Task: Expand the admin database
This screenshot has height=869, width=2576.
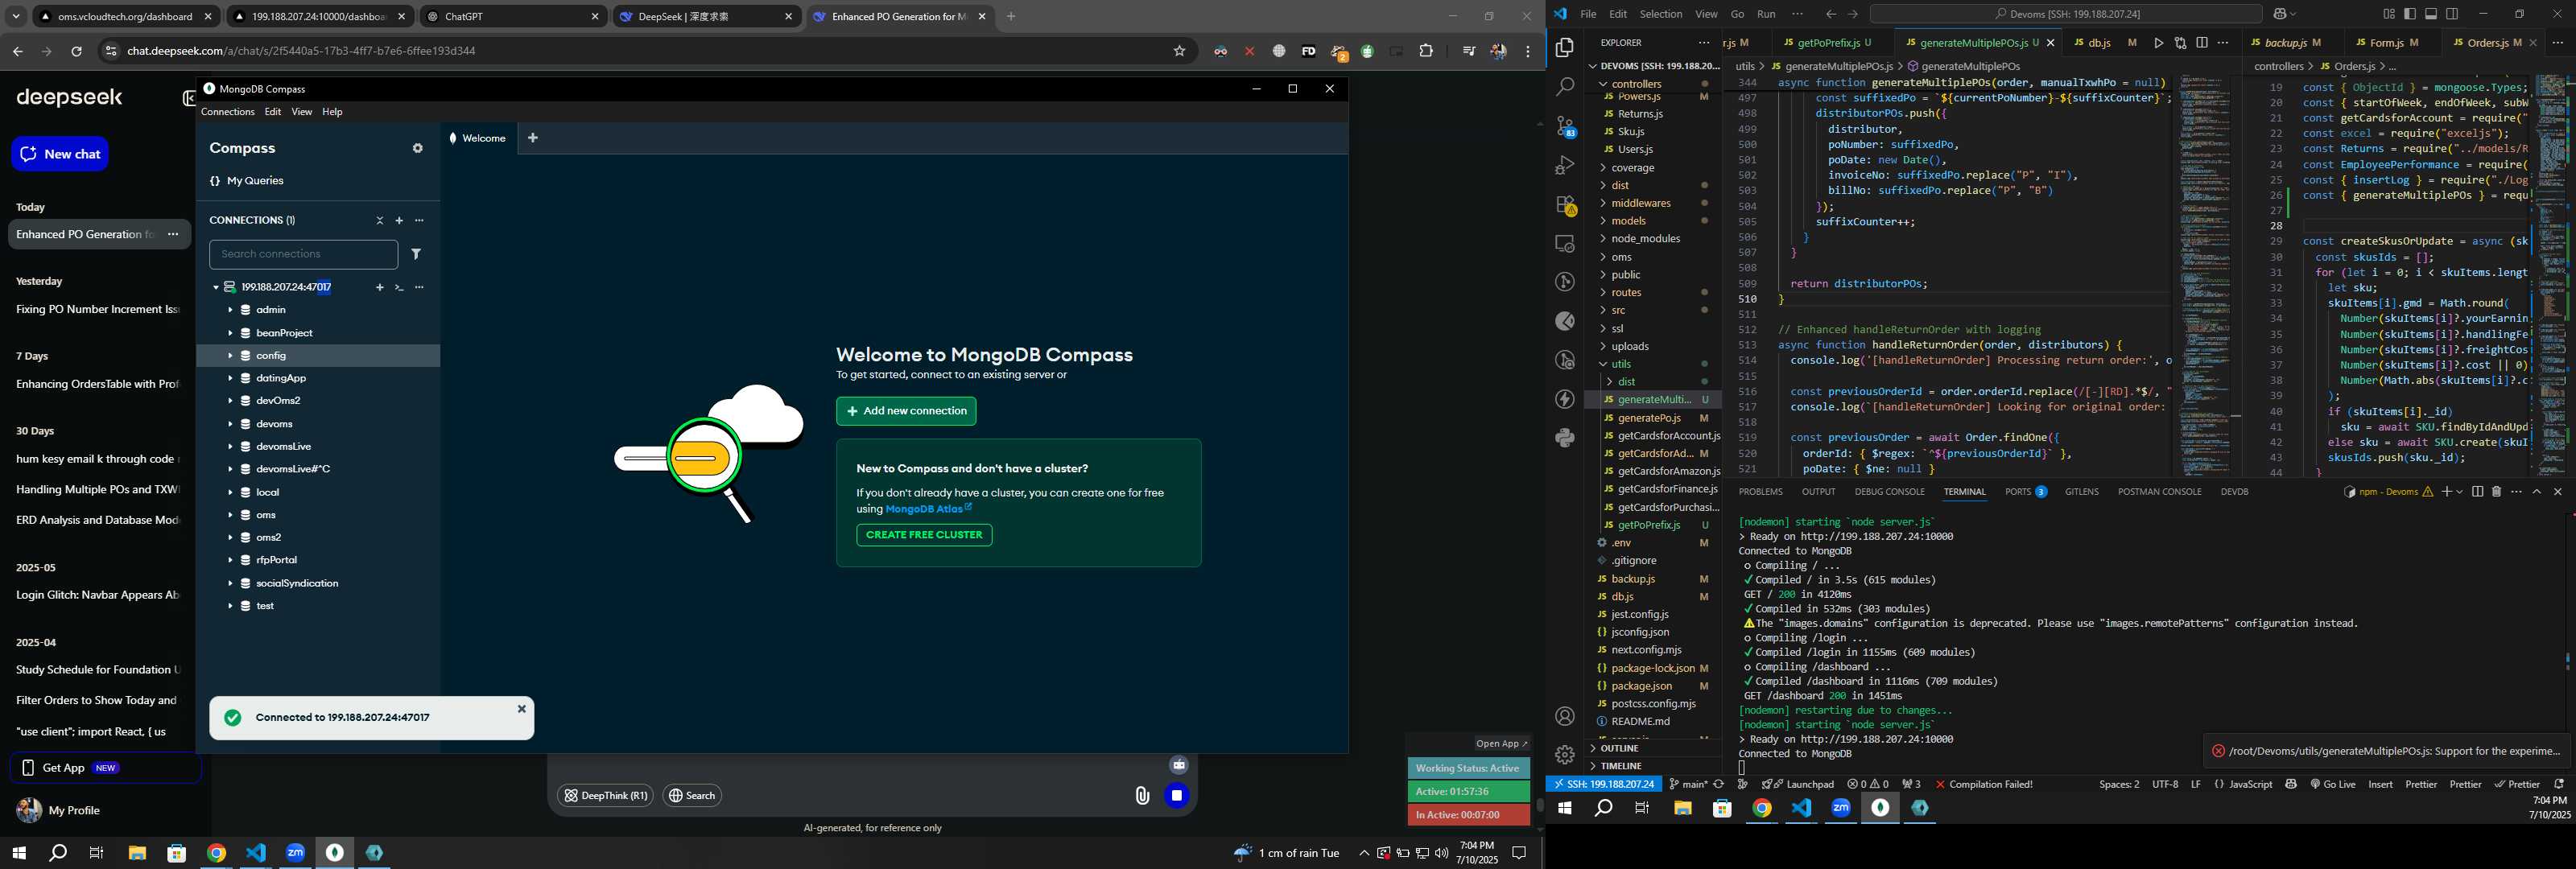Action: 230,310
